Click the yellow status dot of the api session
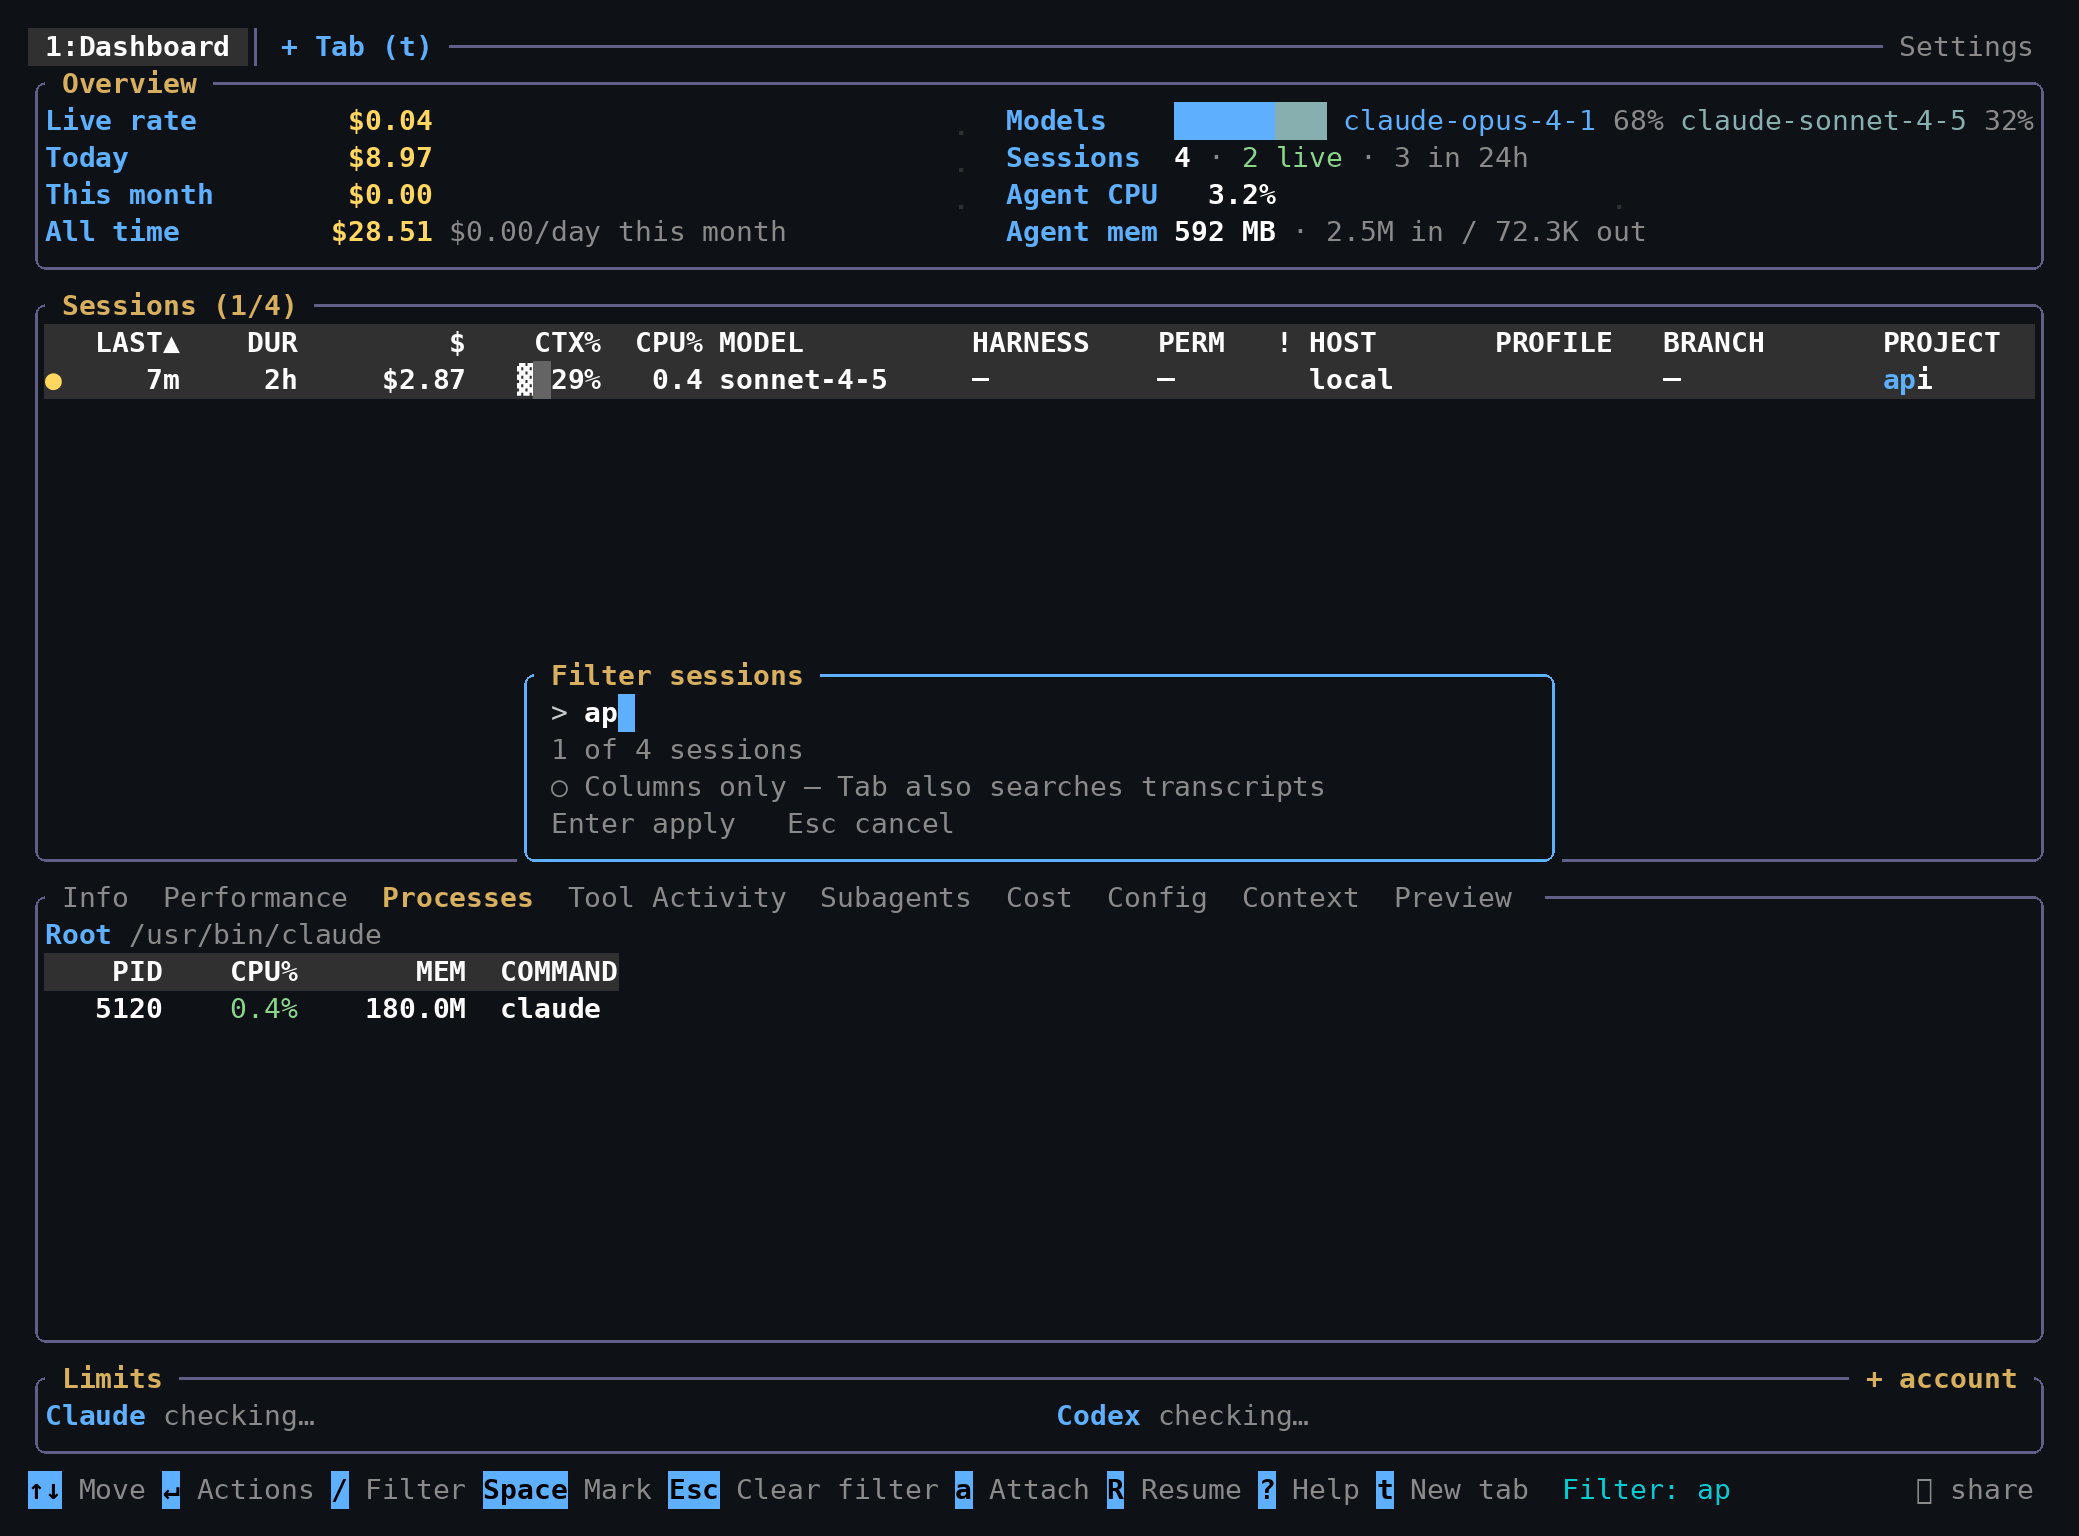The width and height of the screenshot is (2079, 1536). tap(54, 381)
